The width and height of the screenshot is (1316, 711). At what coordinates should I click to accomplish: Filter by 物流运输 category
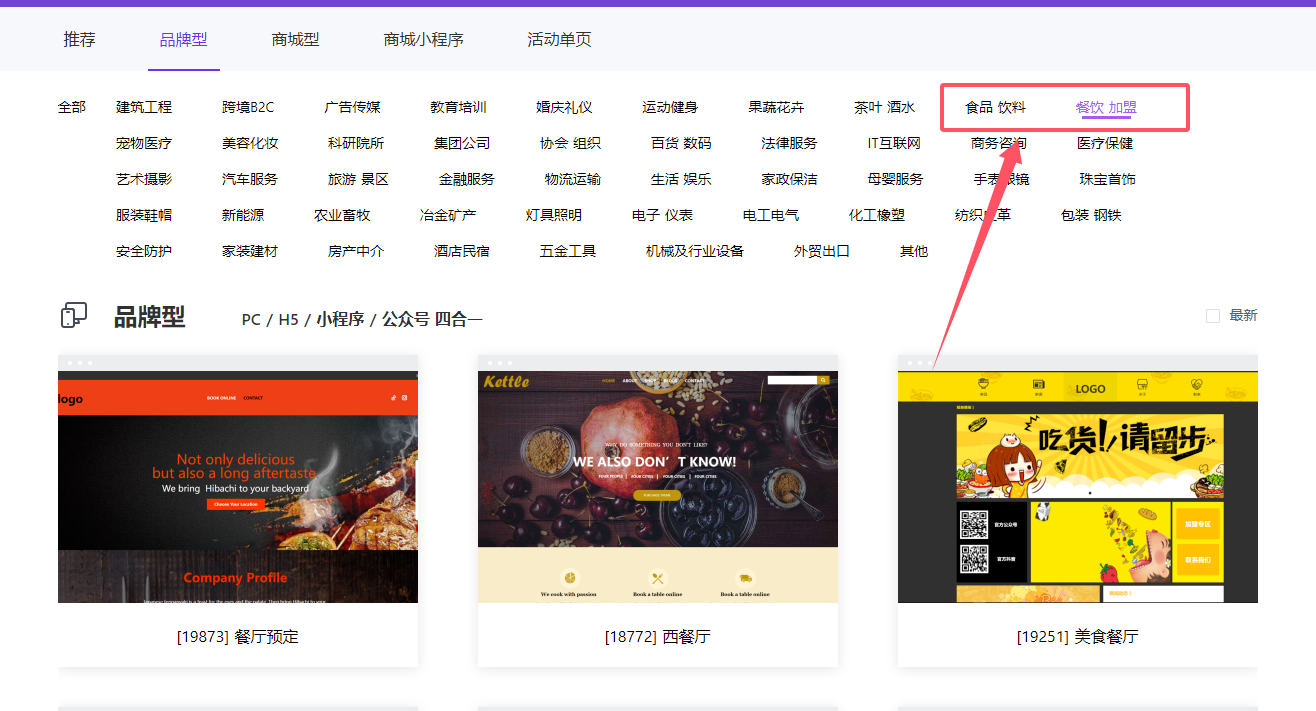(573, 179)
